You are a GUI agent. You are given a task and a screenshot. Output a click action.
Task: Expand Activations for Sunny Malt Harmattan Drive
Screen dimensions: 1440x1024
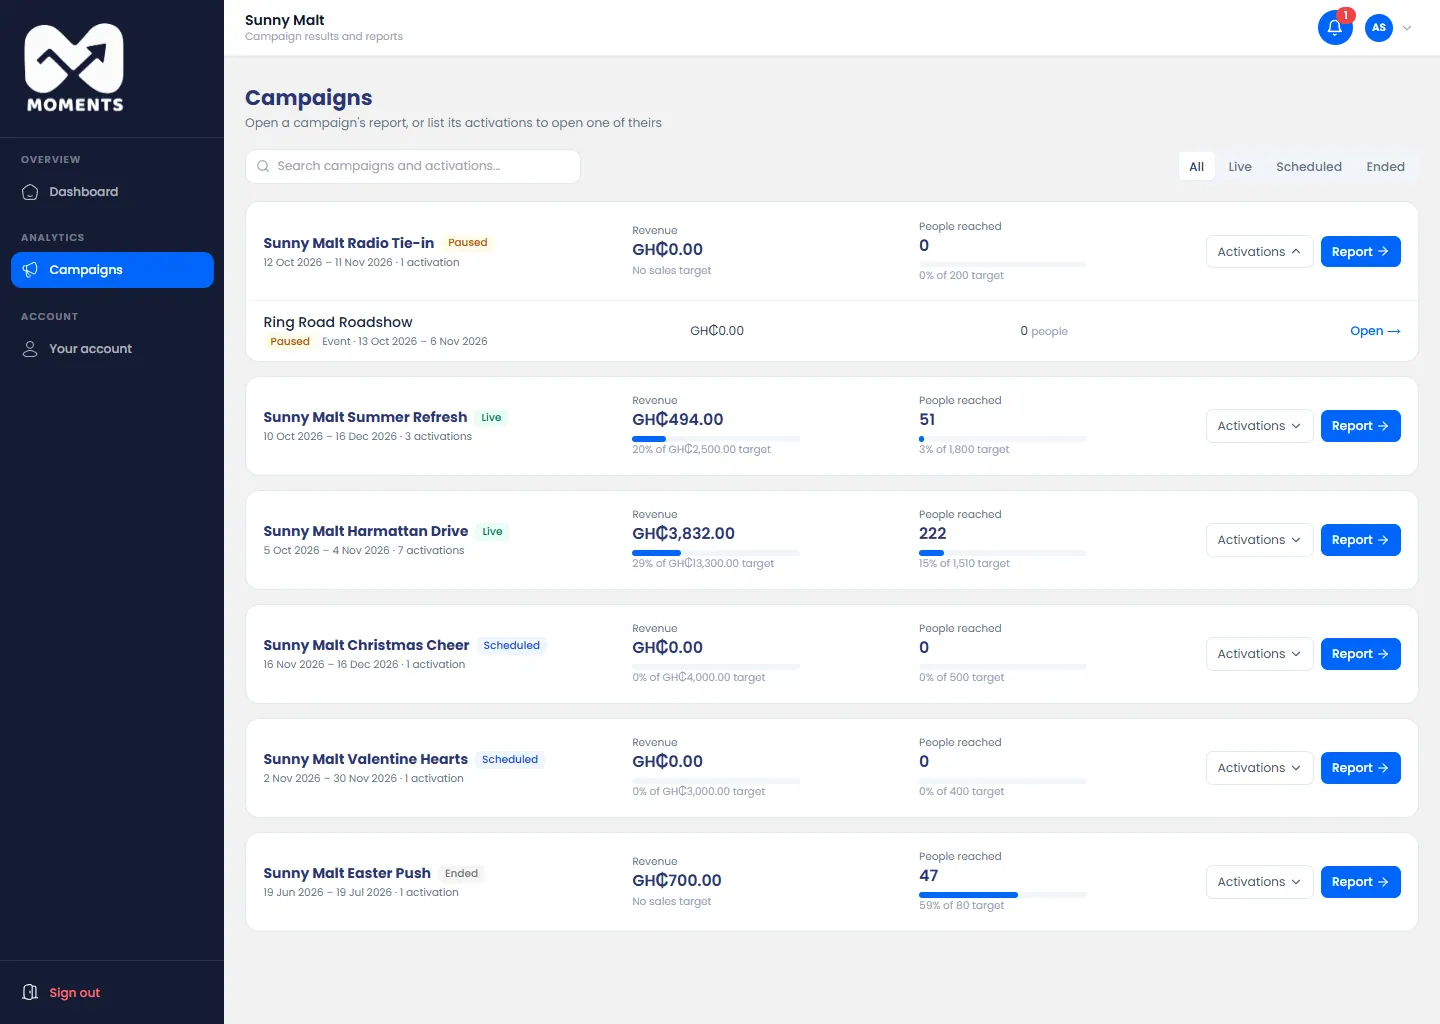pos(1259,540)
